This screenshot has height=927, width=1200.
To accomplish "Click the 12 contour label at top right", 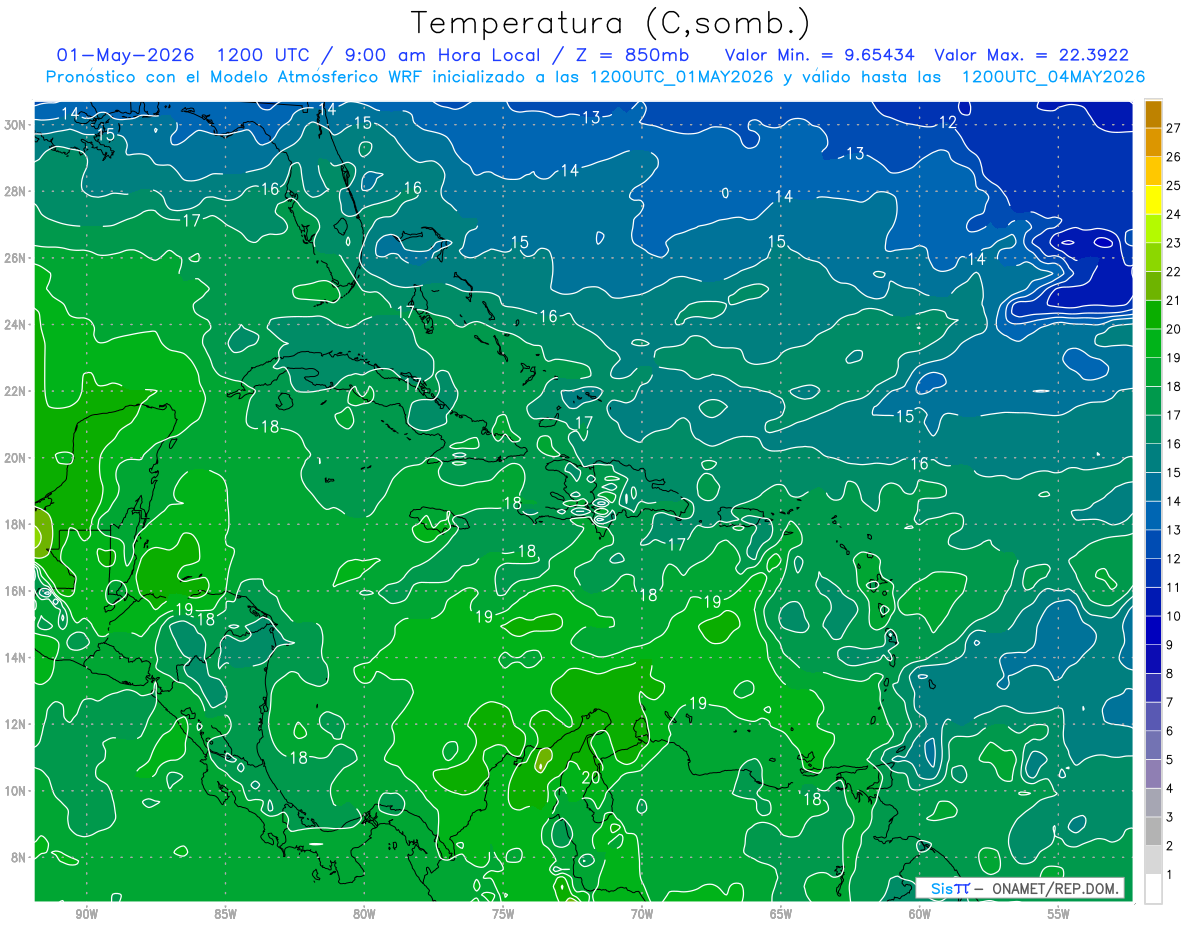I will click(x=948, y=122).
